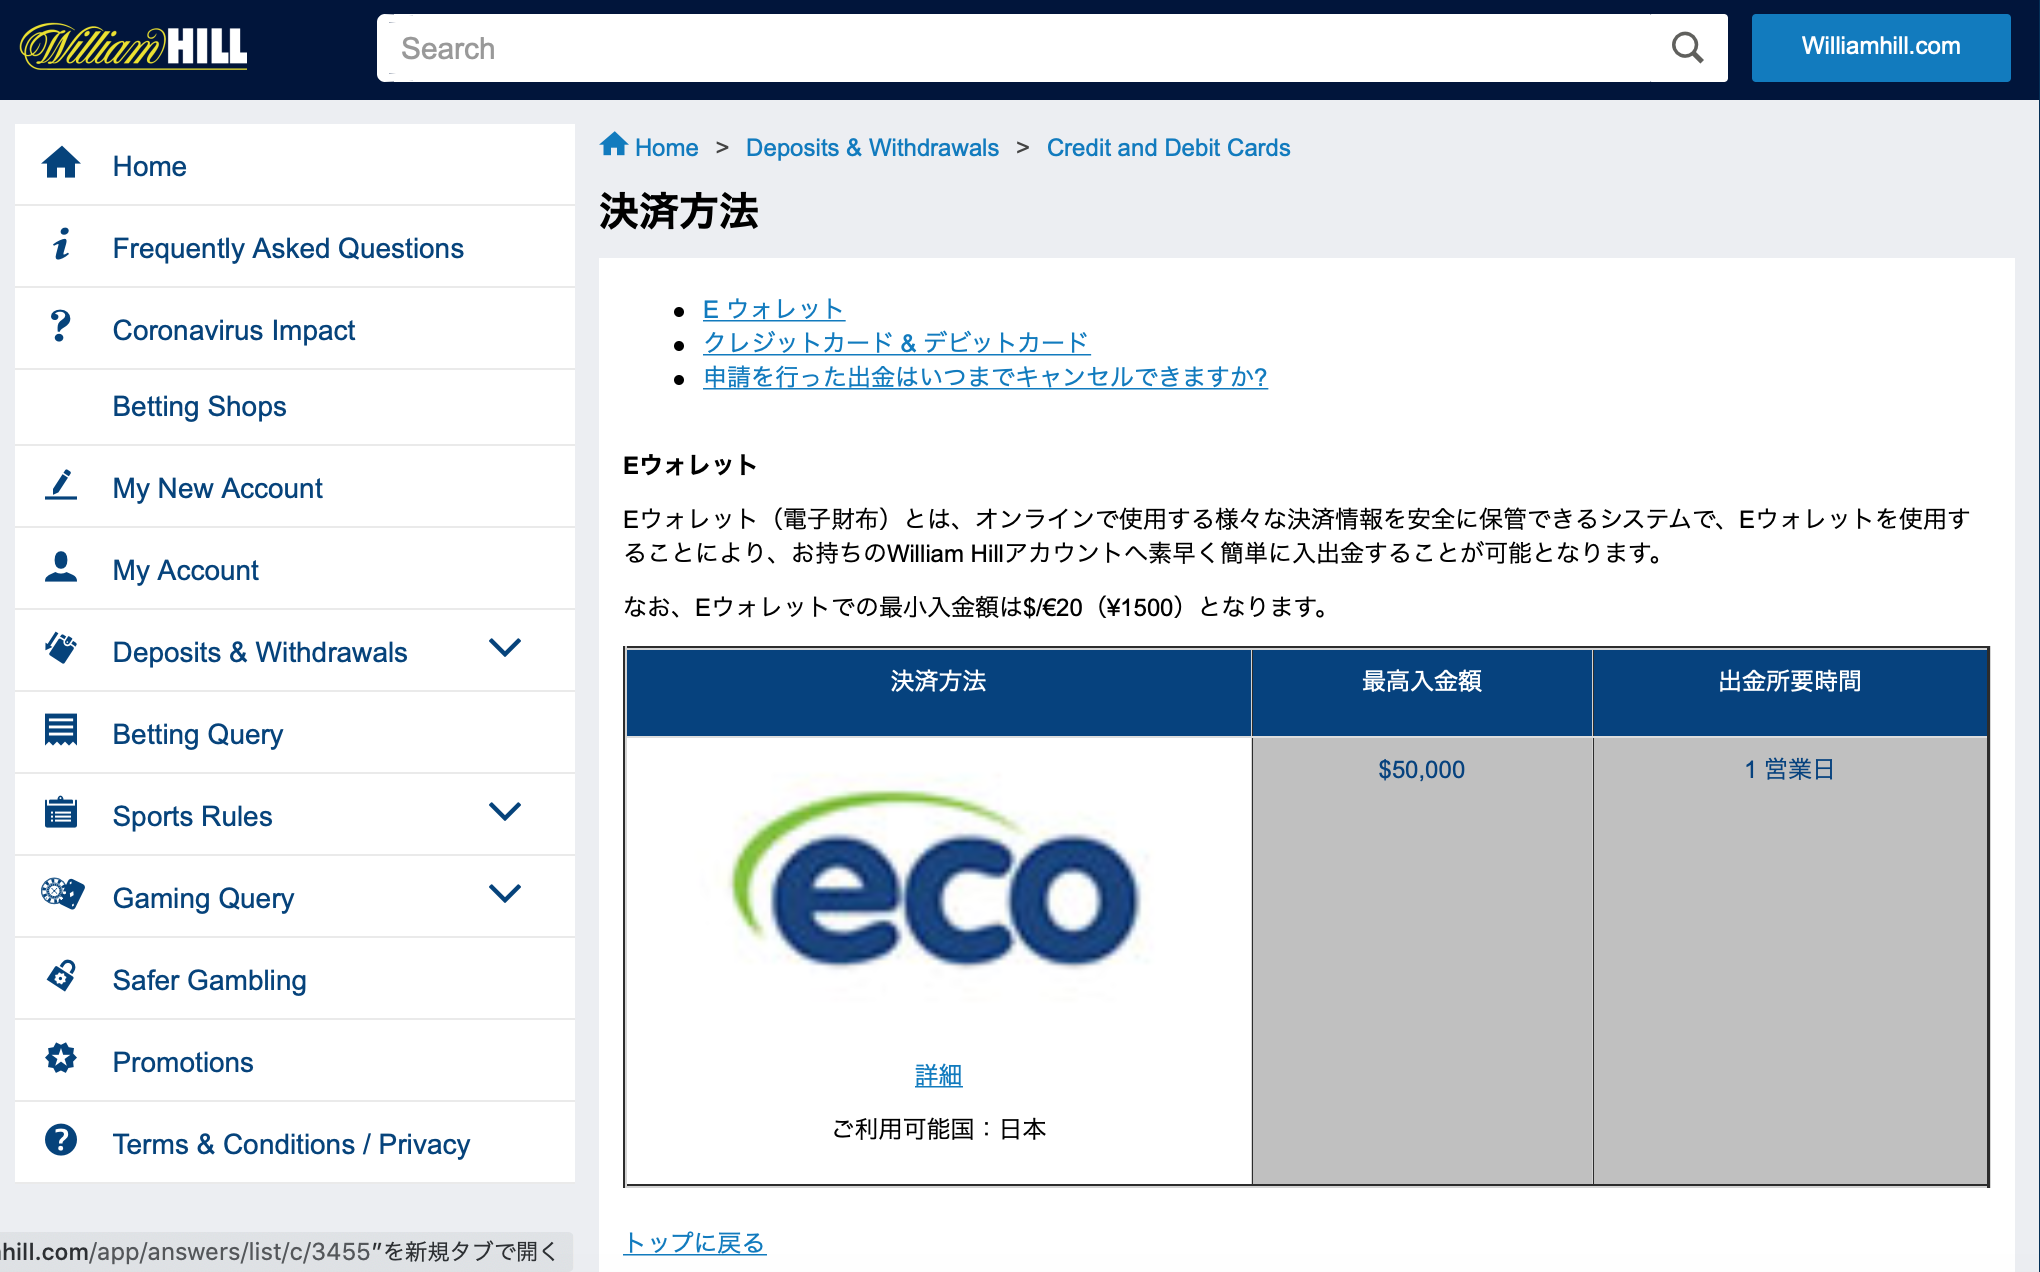Click the 最高入金額 column header
Image resolution: width=2040 pixels, height=1272 pixels.
pyautogui.click(x=1421, y=692)
